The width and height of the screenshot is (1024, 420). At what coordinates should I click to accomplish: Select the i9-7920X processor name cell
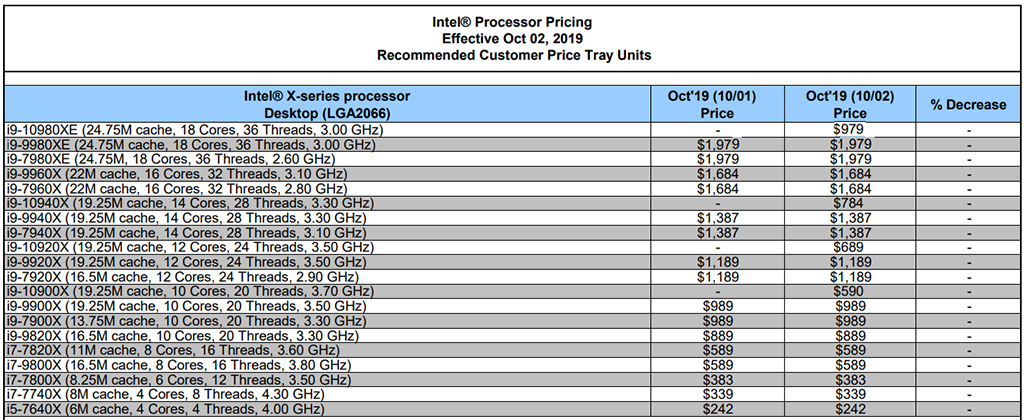click(x=182, y=275)
